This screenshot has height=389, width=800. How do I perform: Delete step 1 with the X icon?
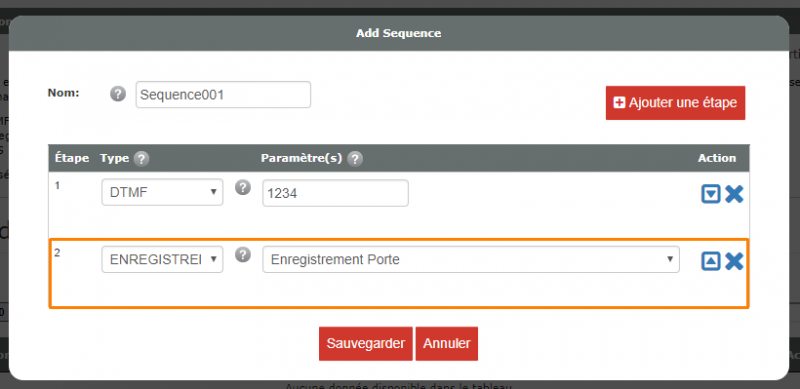tap(734, 194)
